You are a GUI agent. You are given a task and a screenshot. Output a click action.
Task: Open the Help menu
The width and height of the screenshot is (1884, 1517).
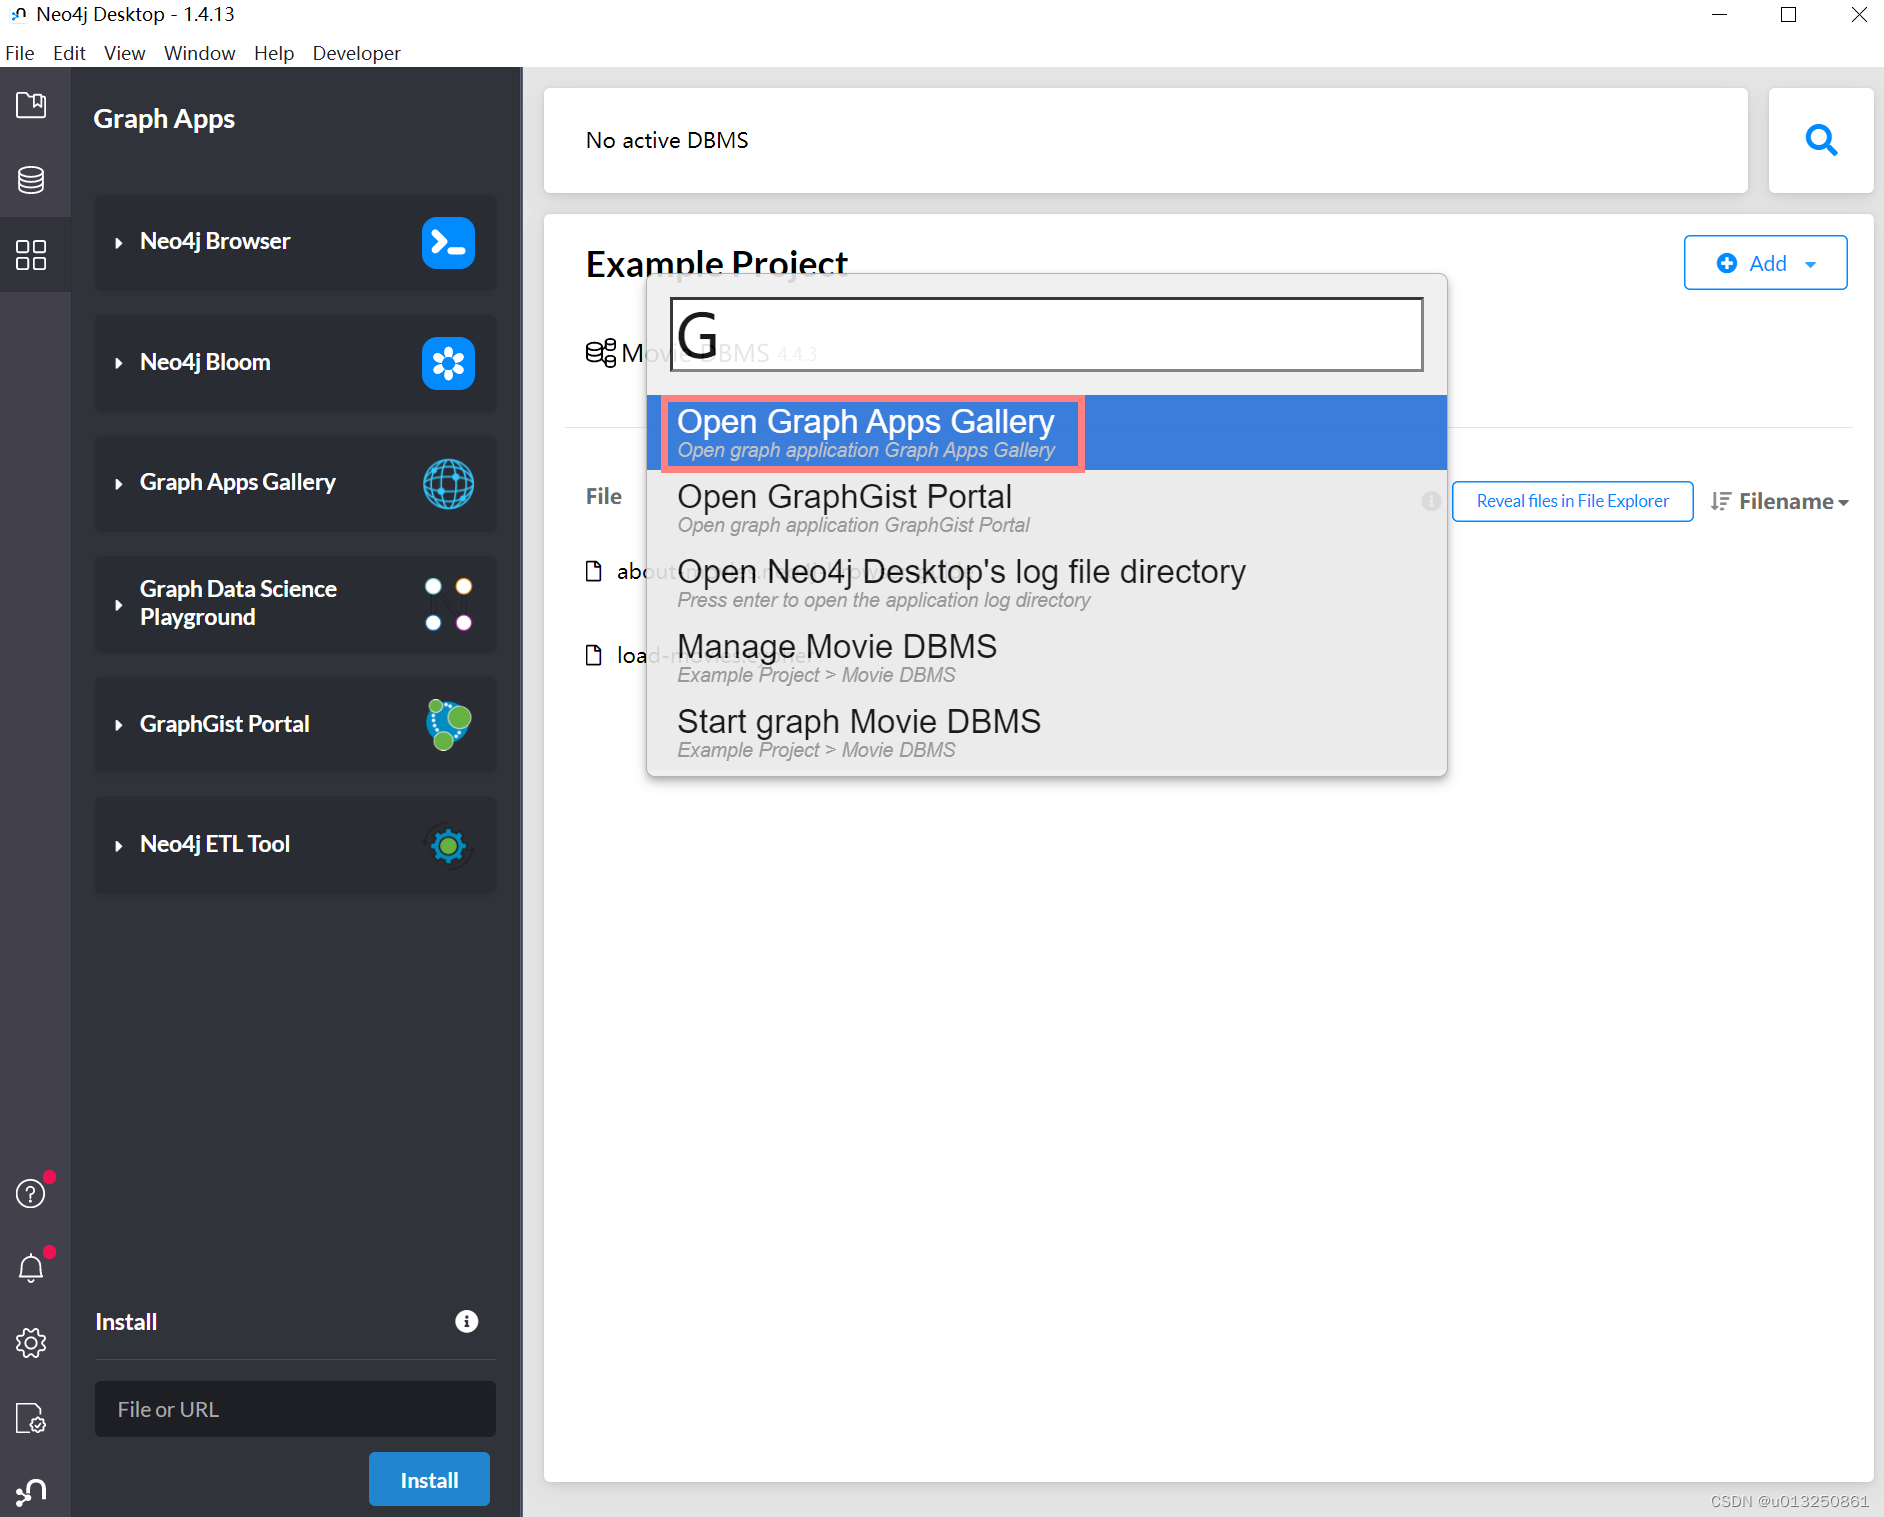click(274, 53)
